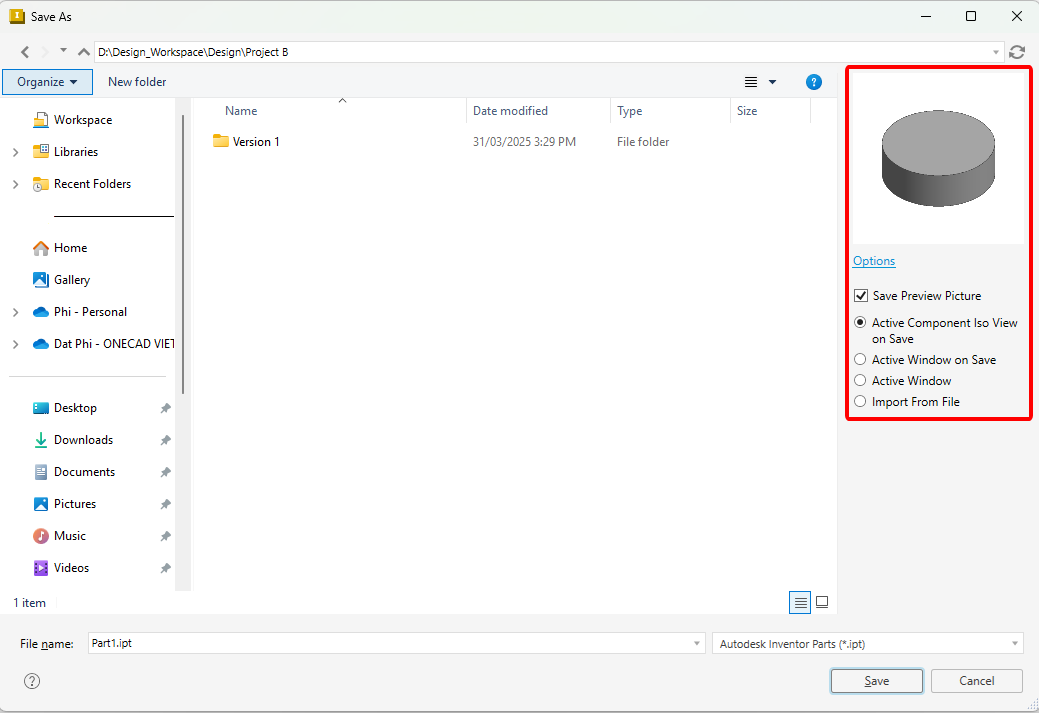Open the Pictures quick access folder

(x=75, y=504)
